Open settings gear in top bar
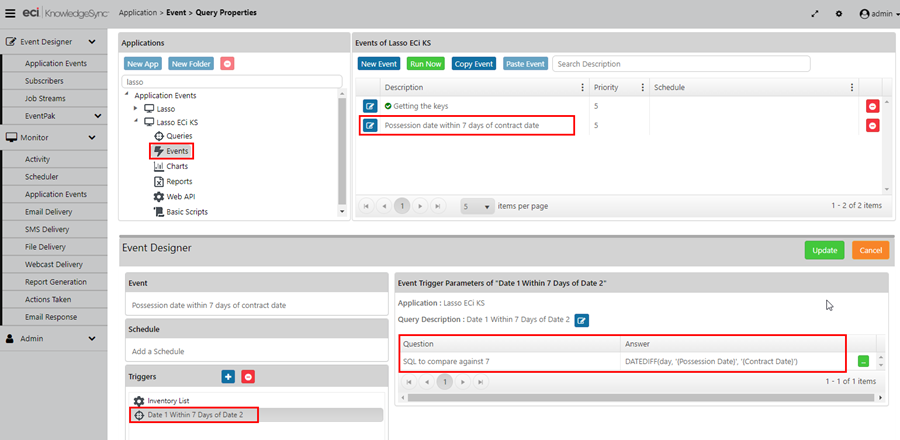The width and height of the screenshot is (900, 440). click(x=839, y=14)
